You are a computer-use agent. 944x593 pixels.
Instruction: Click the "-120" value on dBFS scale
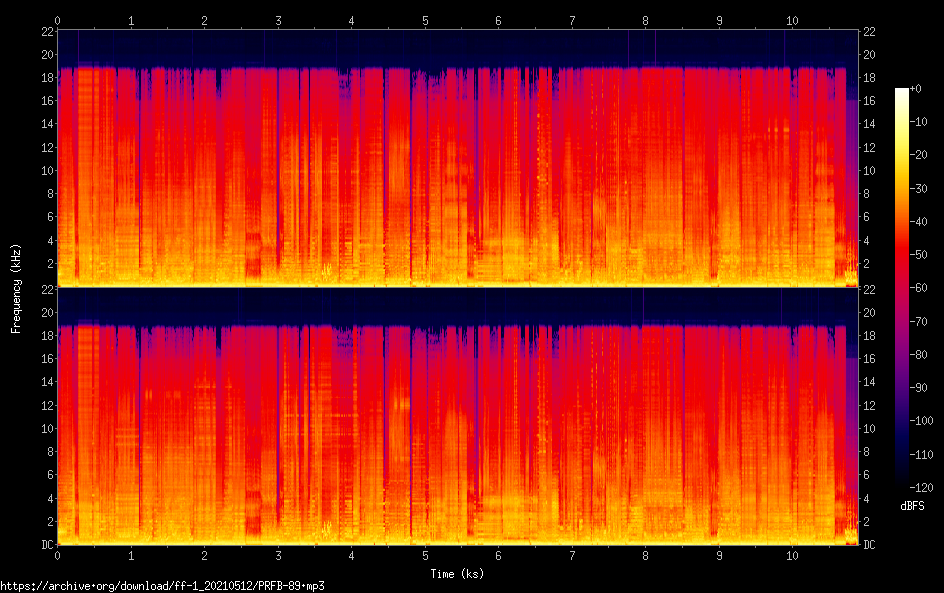coord(921,488)
